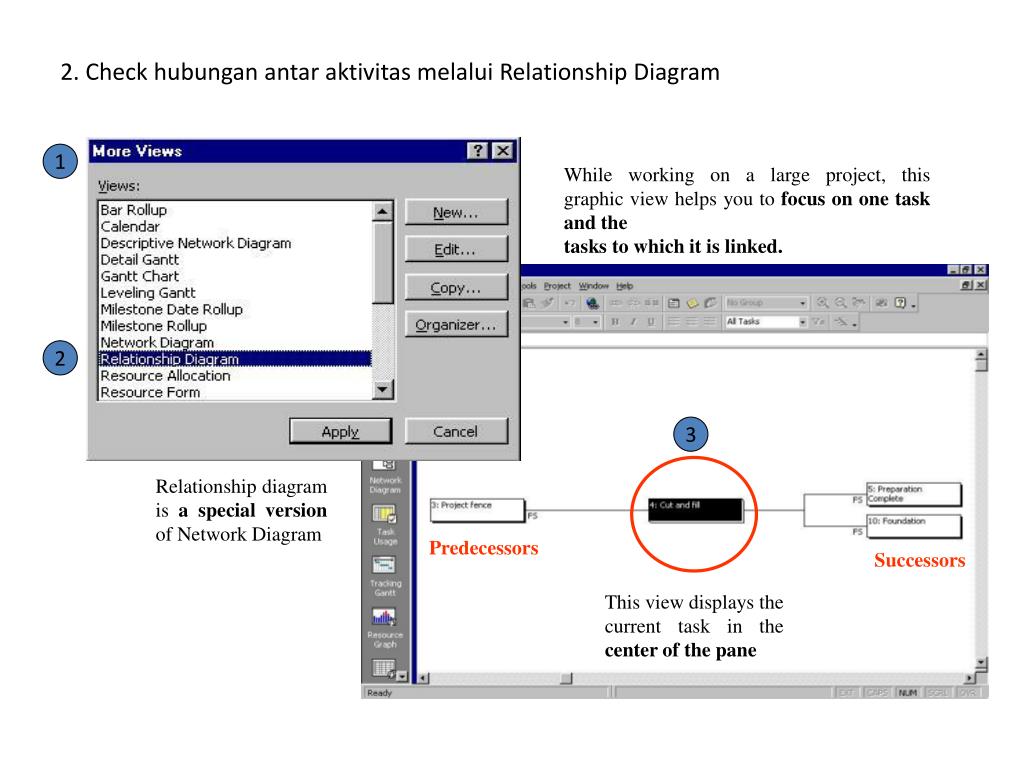Click the Align Right toolbar icon
1024x768 pixels.
(x=710, y=322)
